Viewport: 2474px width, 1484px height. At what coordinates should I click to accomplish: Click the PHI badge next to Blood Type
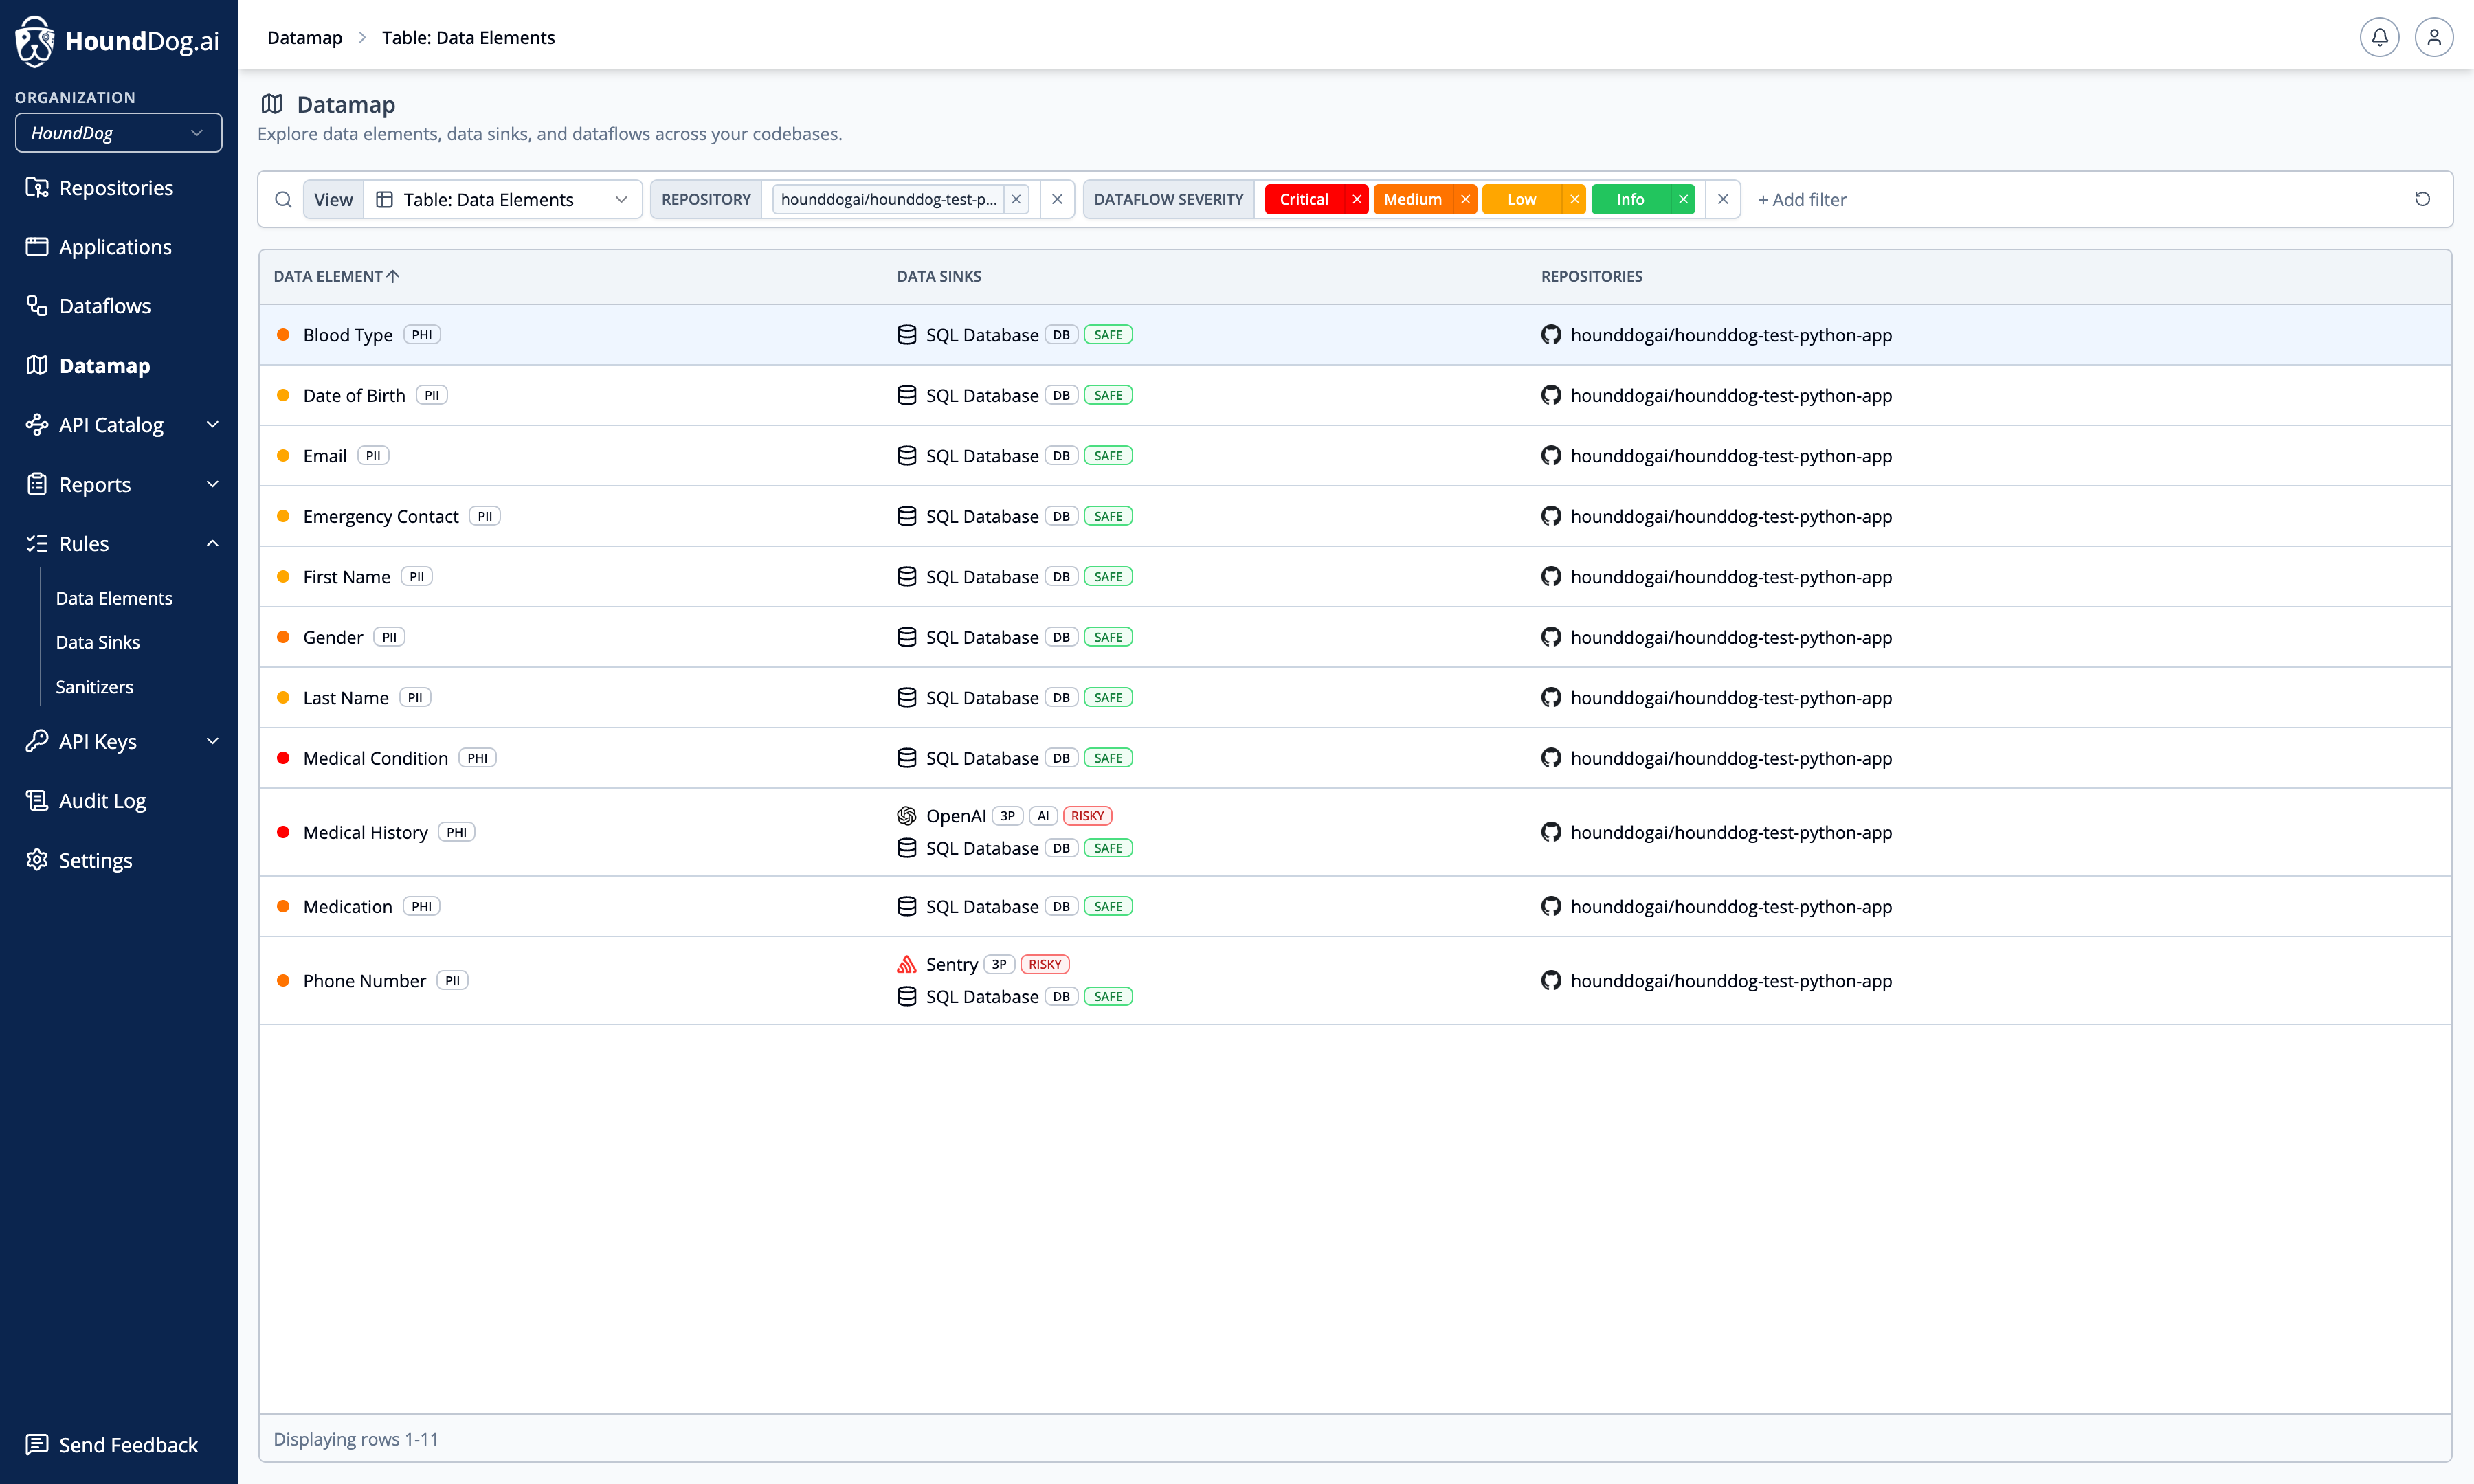tap(422, 335)
